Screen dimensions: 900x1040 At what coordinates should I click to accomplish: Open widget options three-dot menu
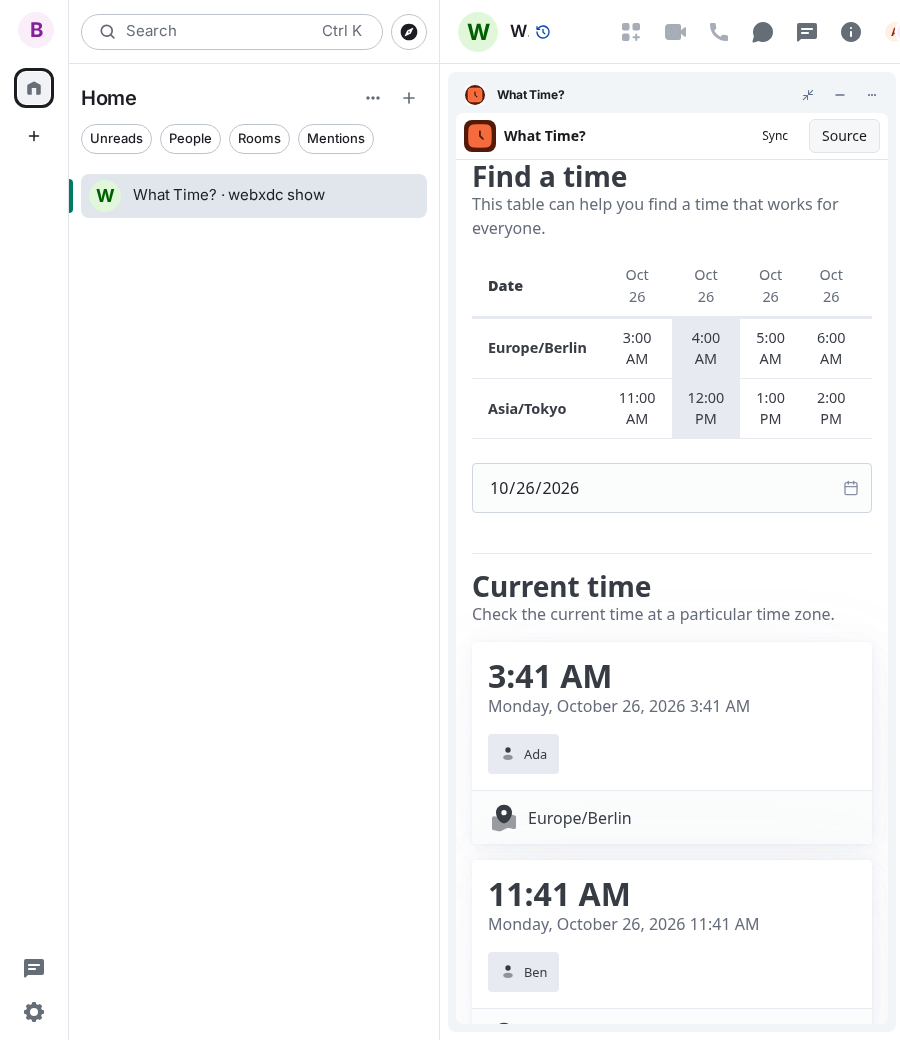point(871,95)
